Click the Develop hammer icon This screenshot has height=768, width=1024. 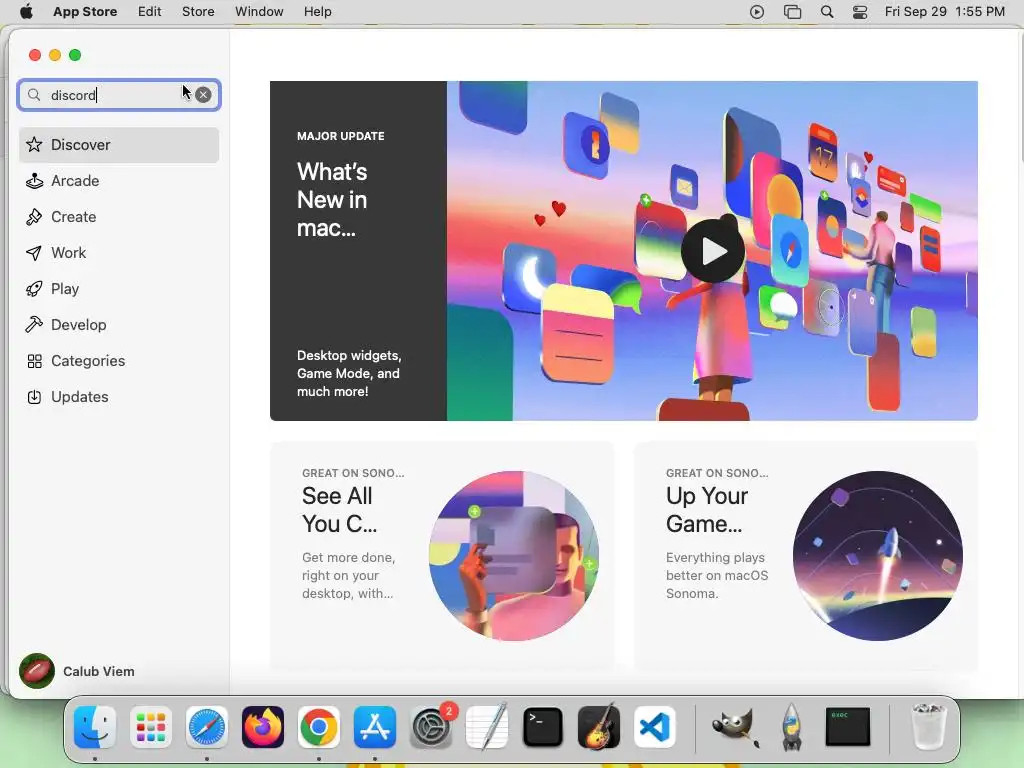(34, 325)
